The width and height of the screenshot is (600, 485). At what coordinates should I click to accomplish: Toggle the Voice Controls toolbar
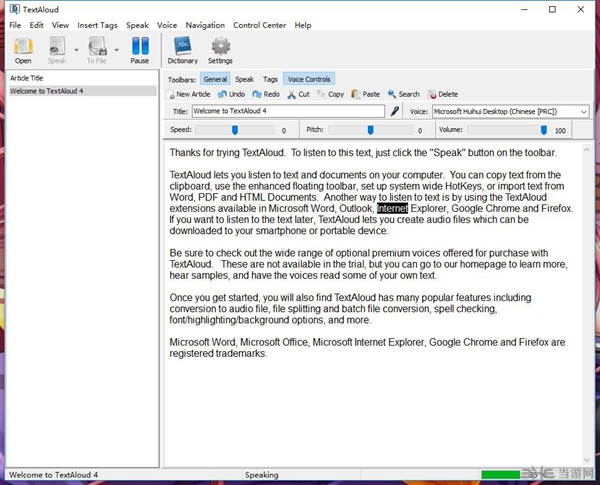click(309, 79)
